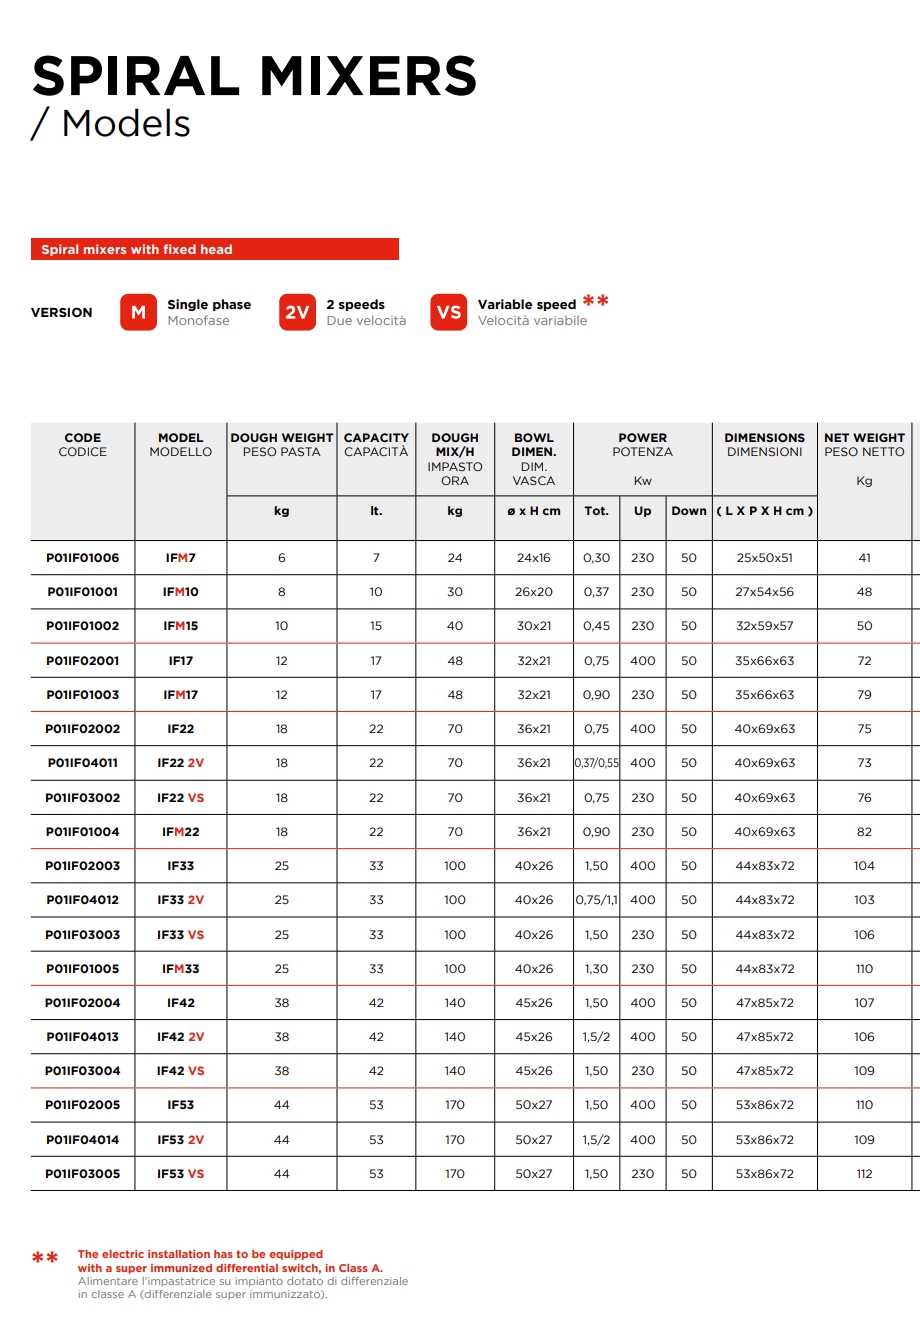Screen dimensions: 920x1318
Task: Click the red M single phase badge
Action: point(138,312)
